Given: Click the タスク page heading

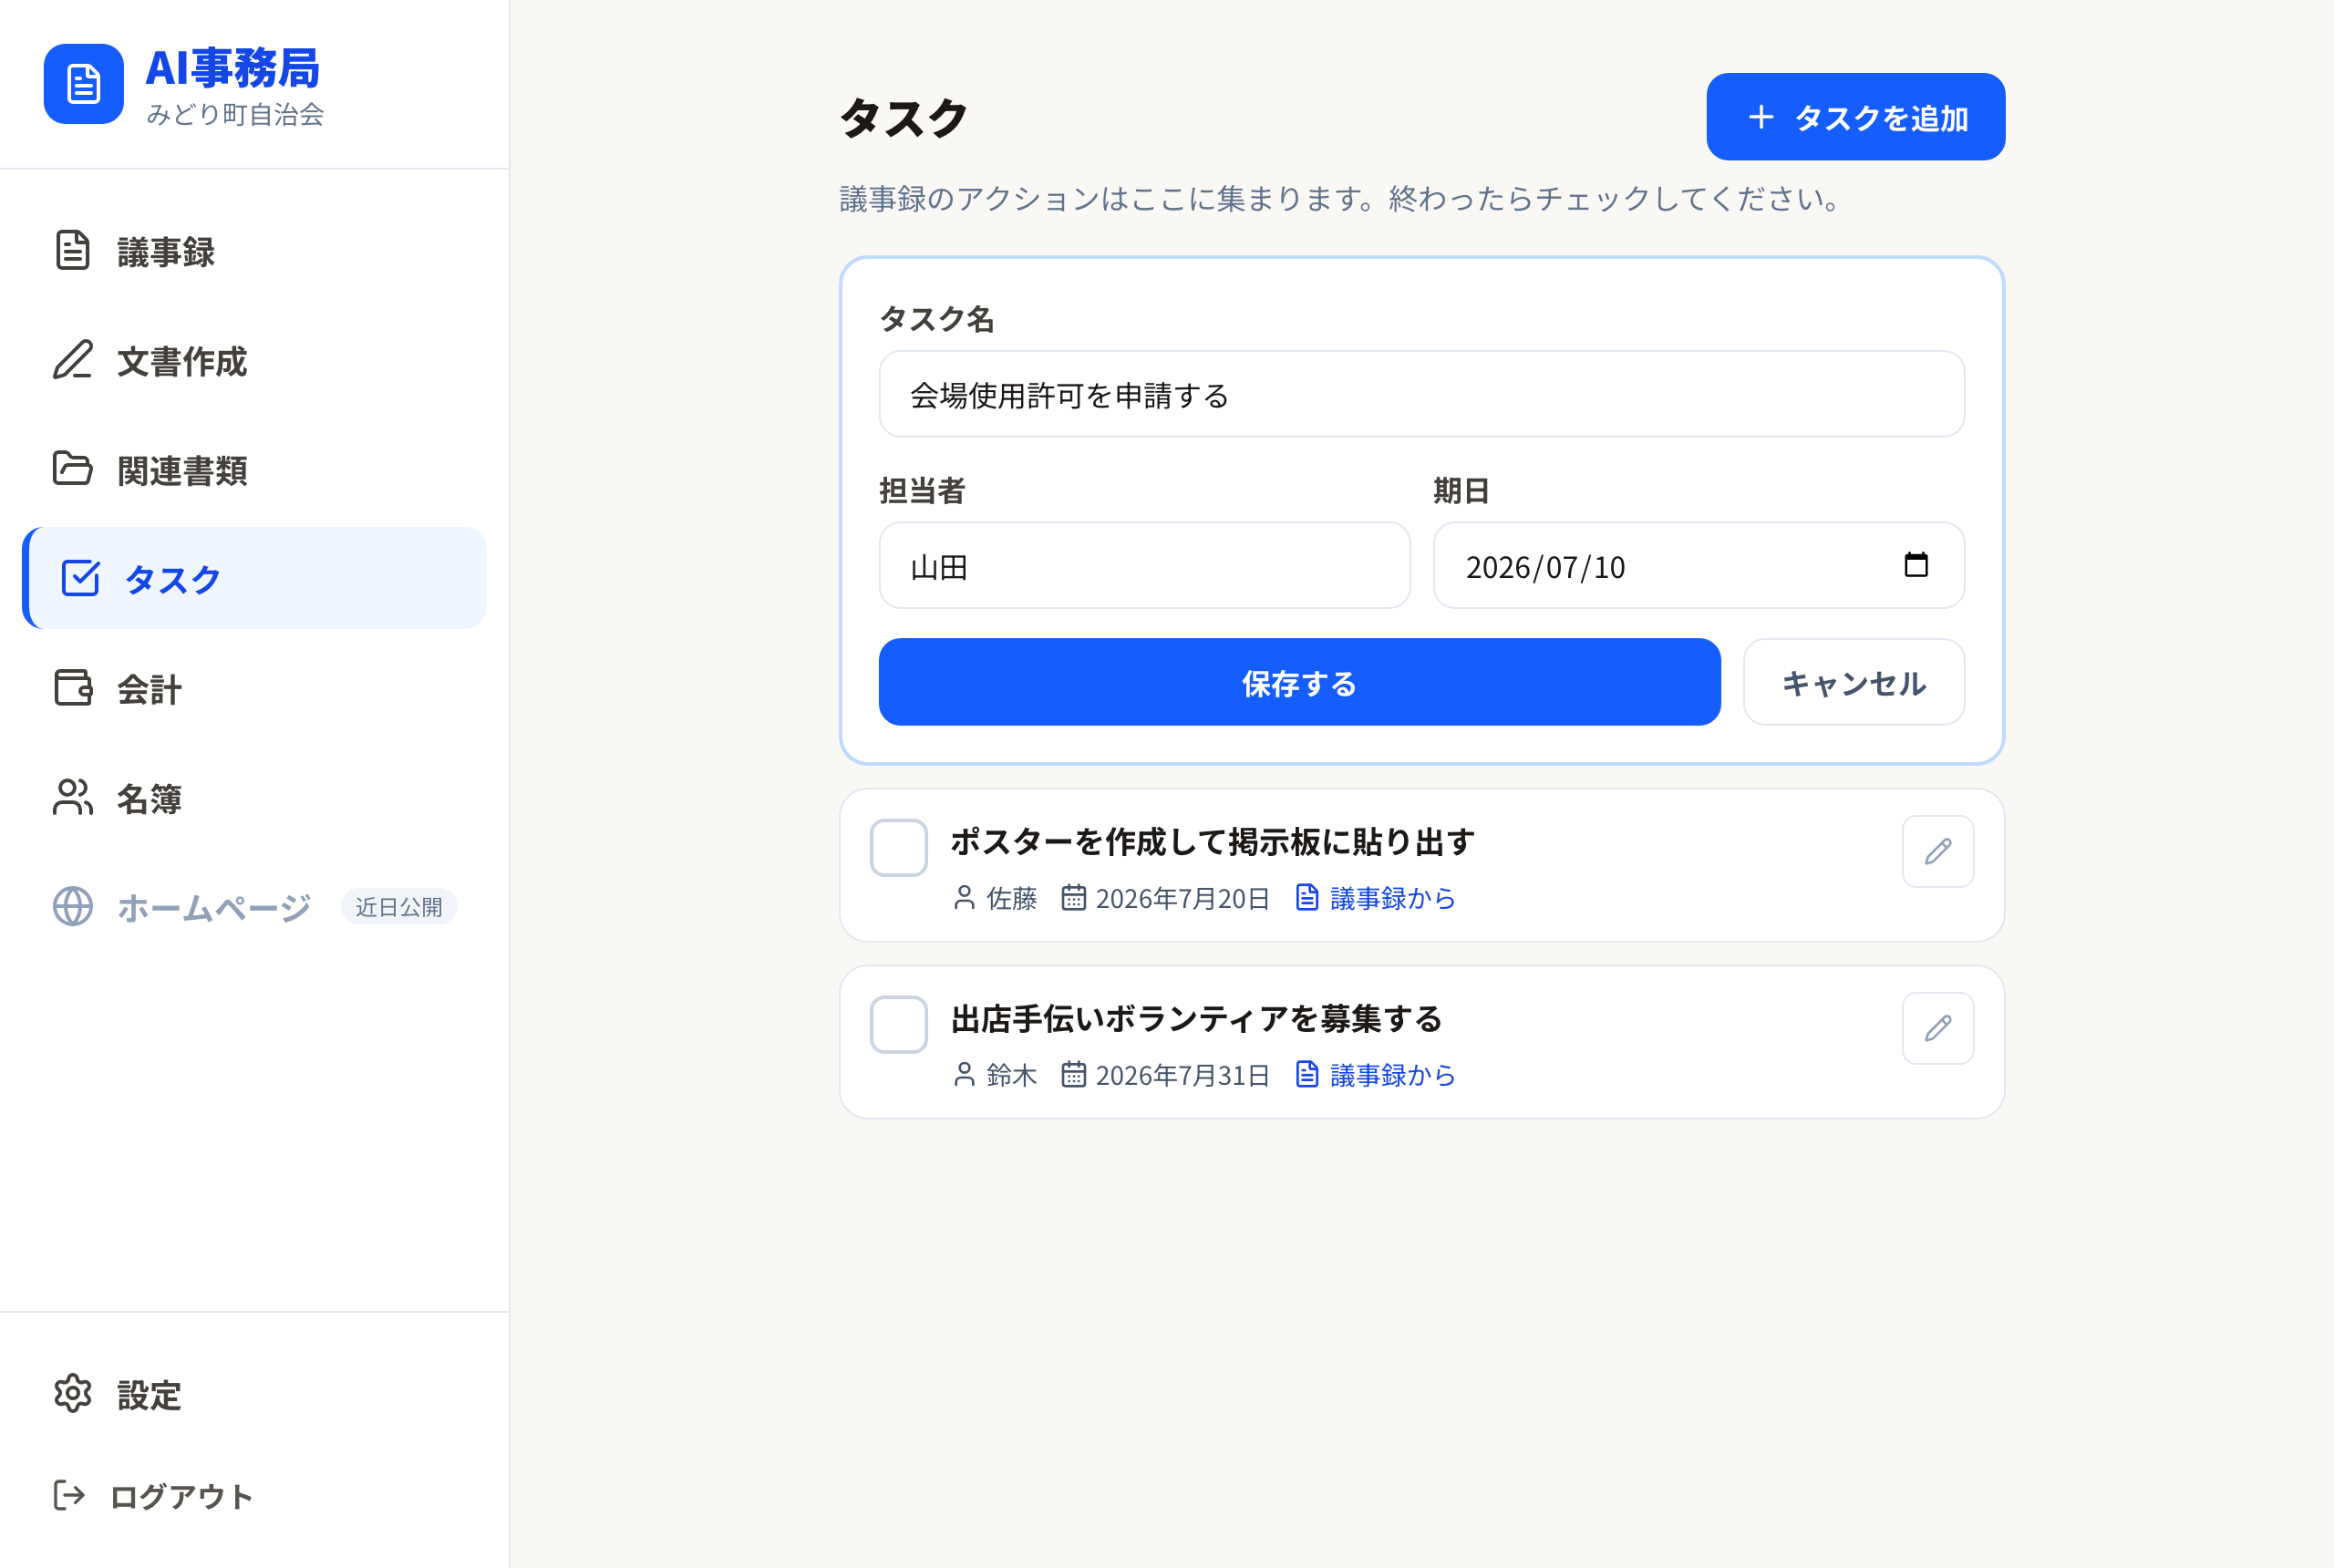Looking at the screenshot, I should (x=903, y=118).
